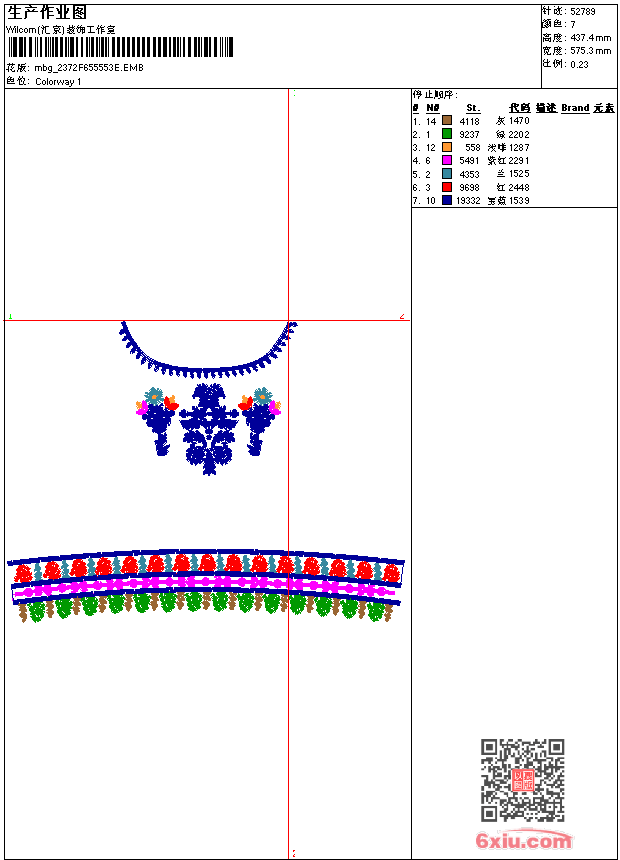
Task: Select the red swatch for thread 2448
Action: pyautogui.click(x=447, y=187)
